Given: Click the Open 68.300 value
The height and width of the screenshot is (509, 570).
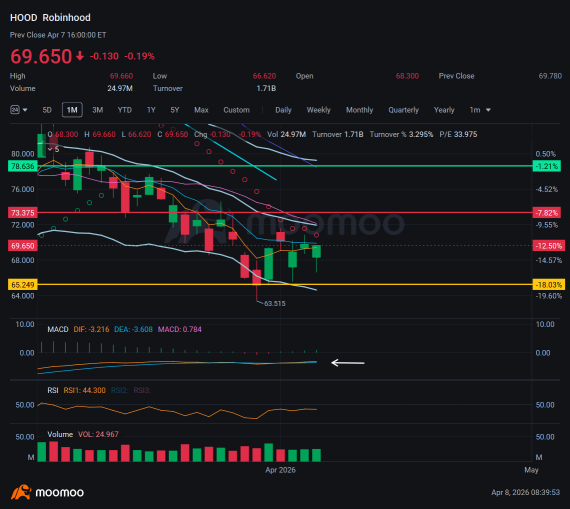Looking at the screenshot, I should pos(407,76).
